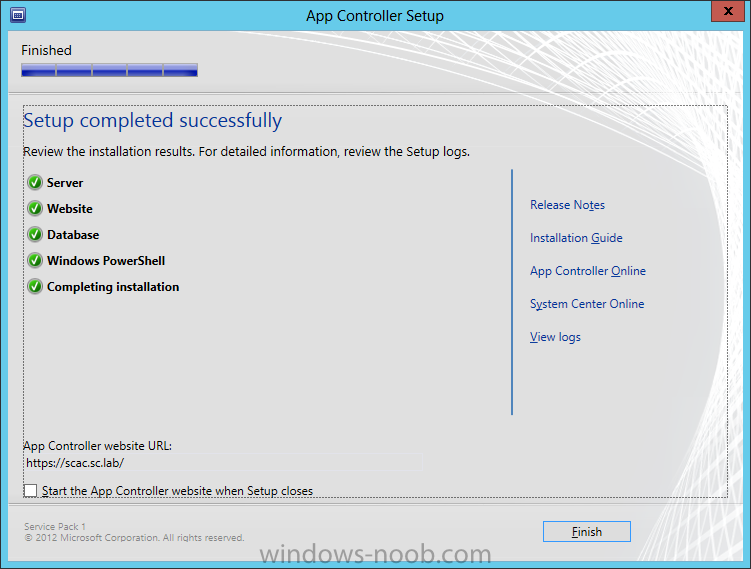Enable Start the App Controller website checkbox

click(30, 490)
